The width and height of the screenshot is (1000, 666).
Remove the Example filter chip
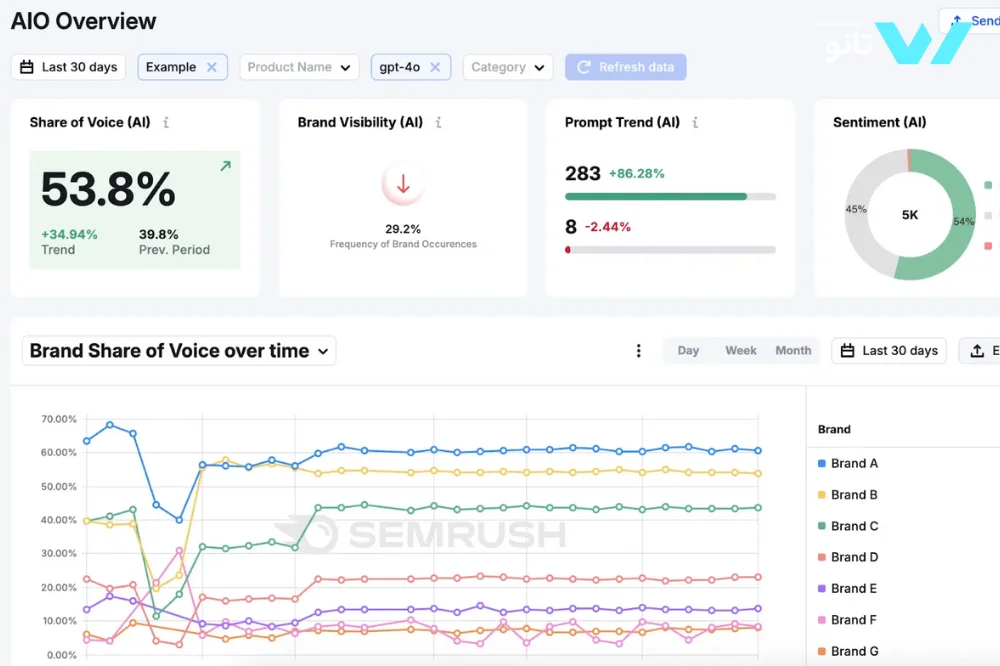(x=212, y=67)
